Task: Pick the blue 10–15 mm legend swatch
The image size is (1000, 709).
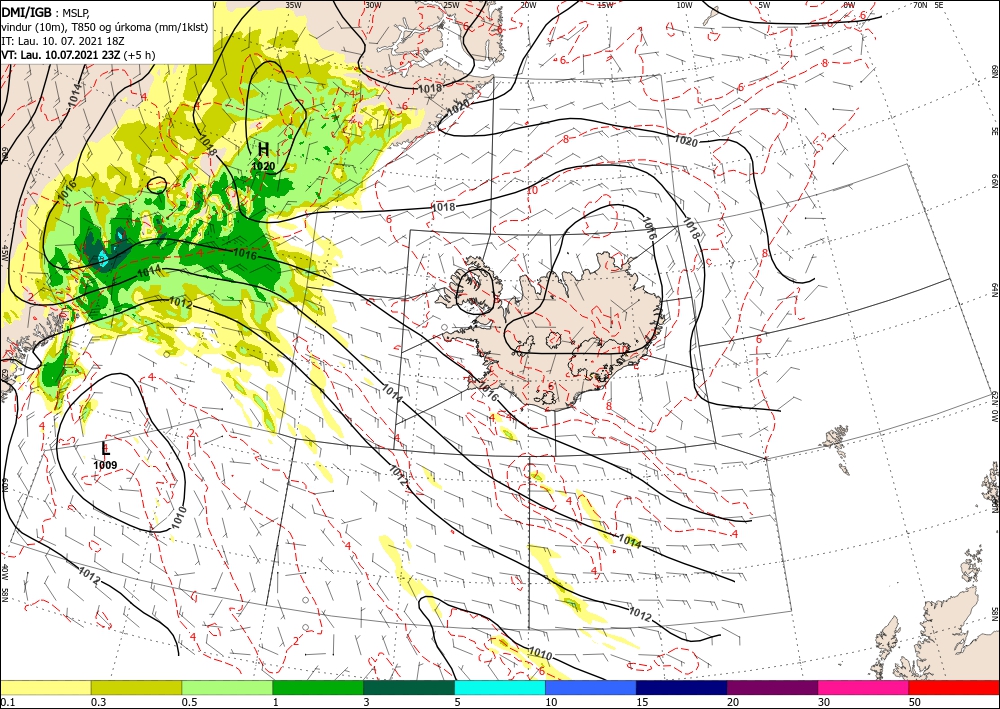Action: coord(591,687)
